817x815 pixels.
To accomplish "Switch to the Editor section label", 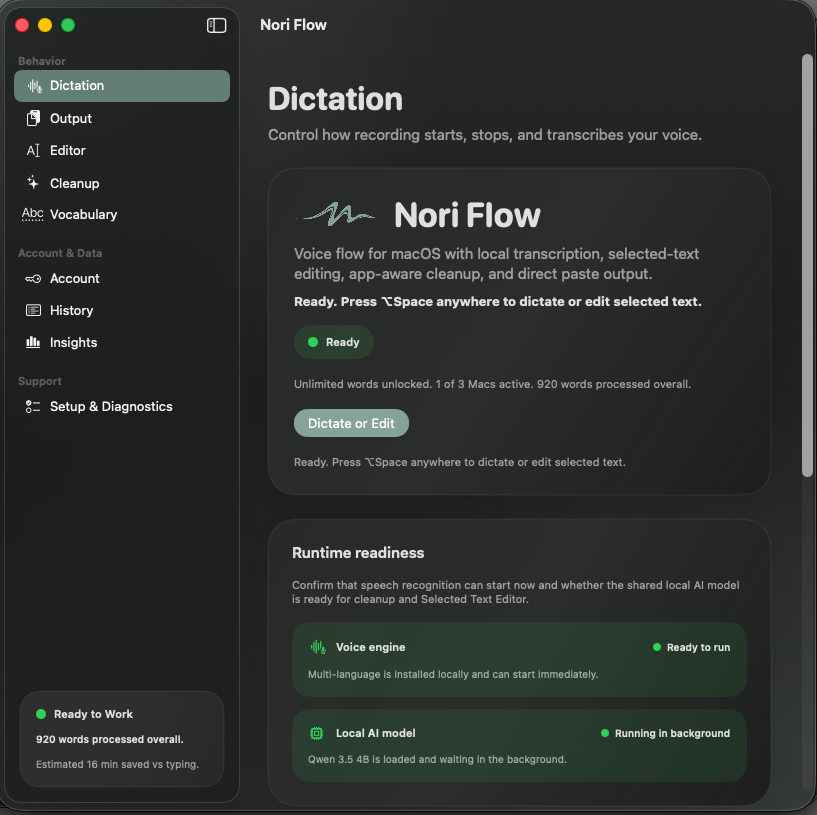I will [68, 151].
